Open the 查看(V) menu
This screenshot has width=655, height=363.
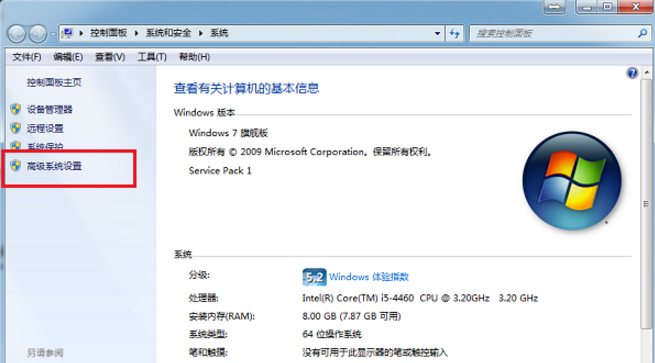click(110, 57)
